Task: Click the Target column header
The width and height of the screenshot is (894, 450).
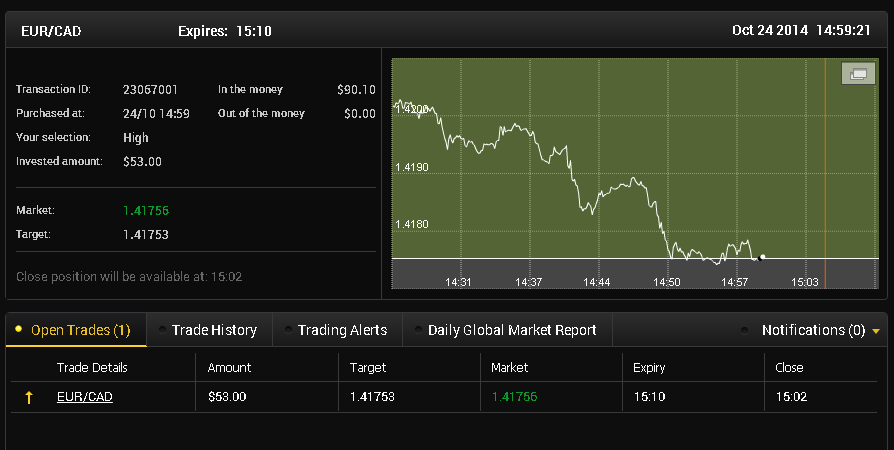Action: (368, 368)
